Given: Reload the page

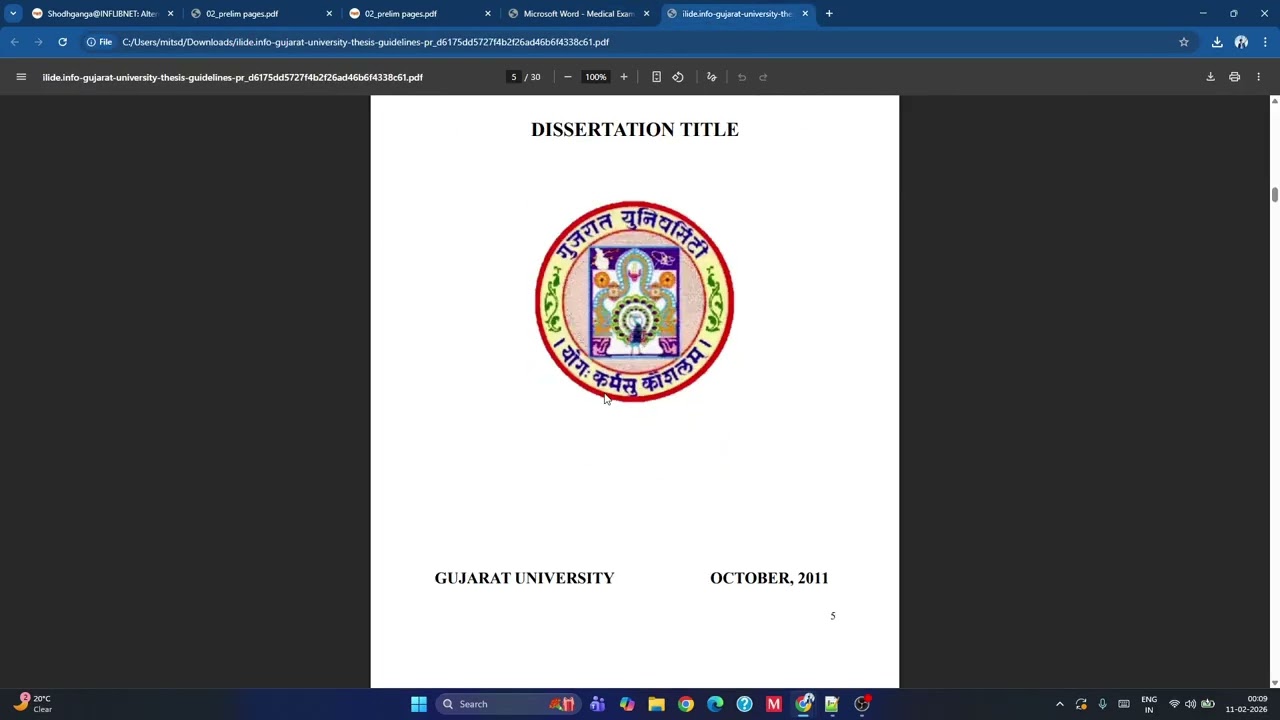Looking at the screenshot, I should (x=62, y=42).
